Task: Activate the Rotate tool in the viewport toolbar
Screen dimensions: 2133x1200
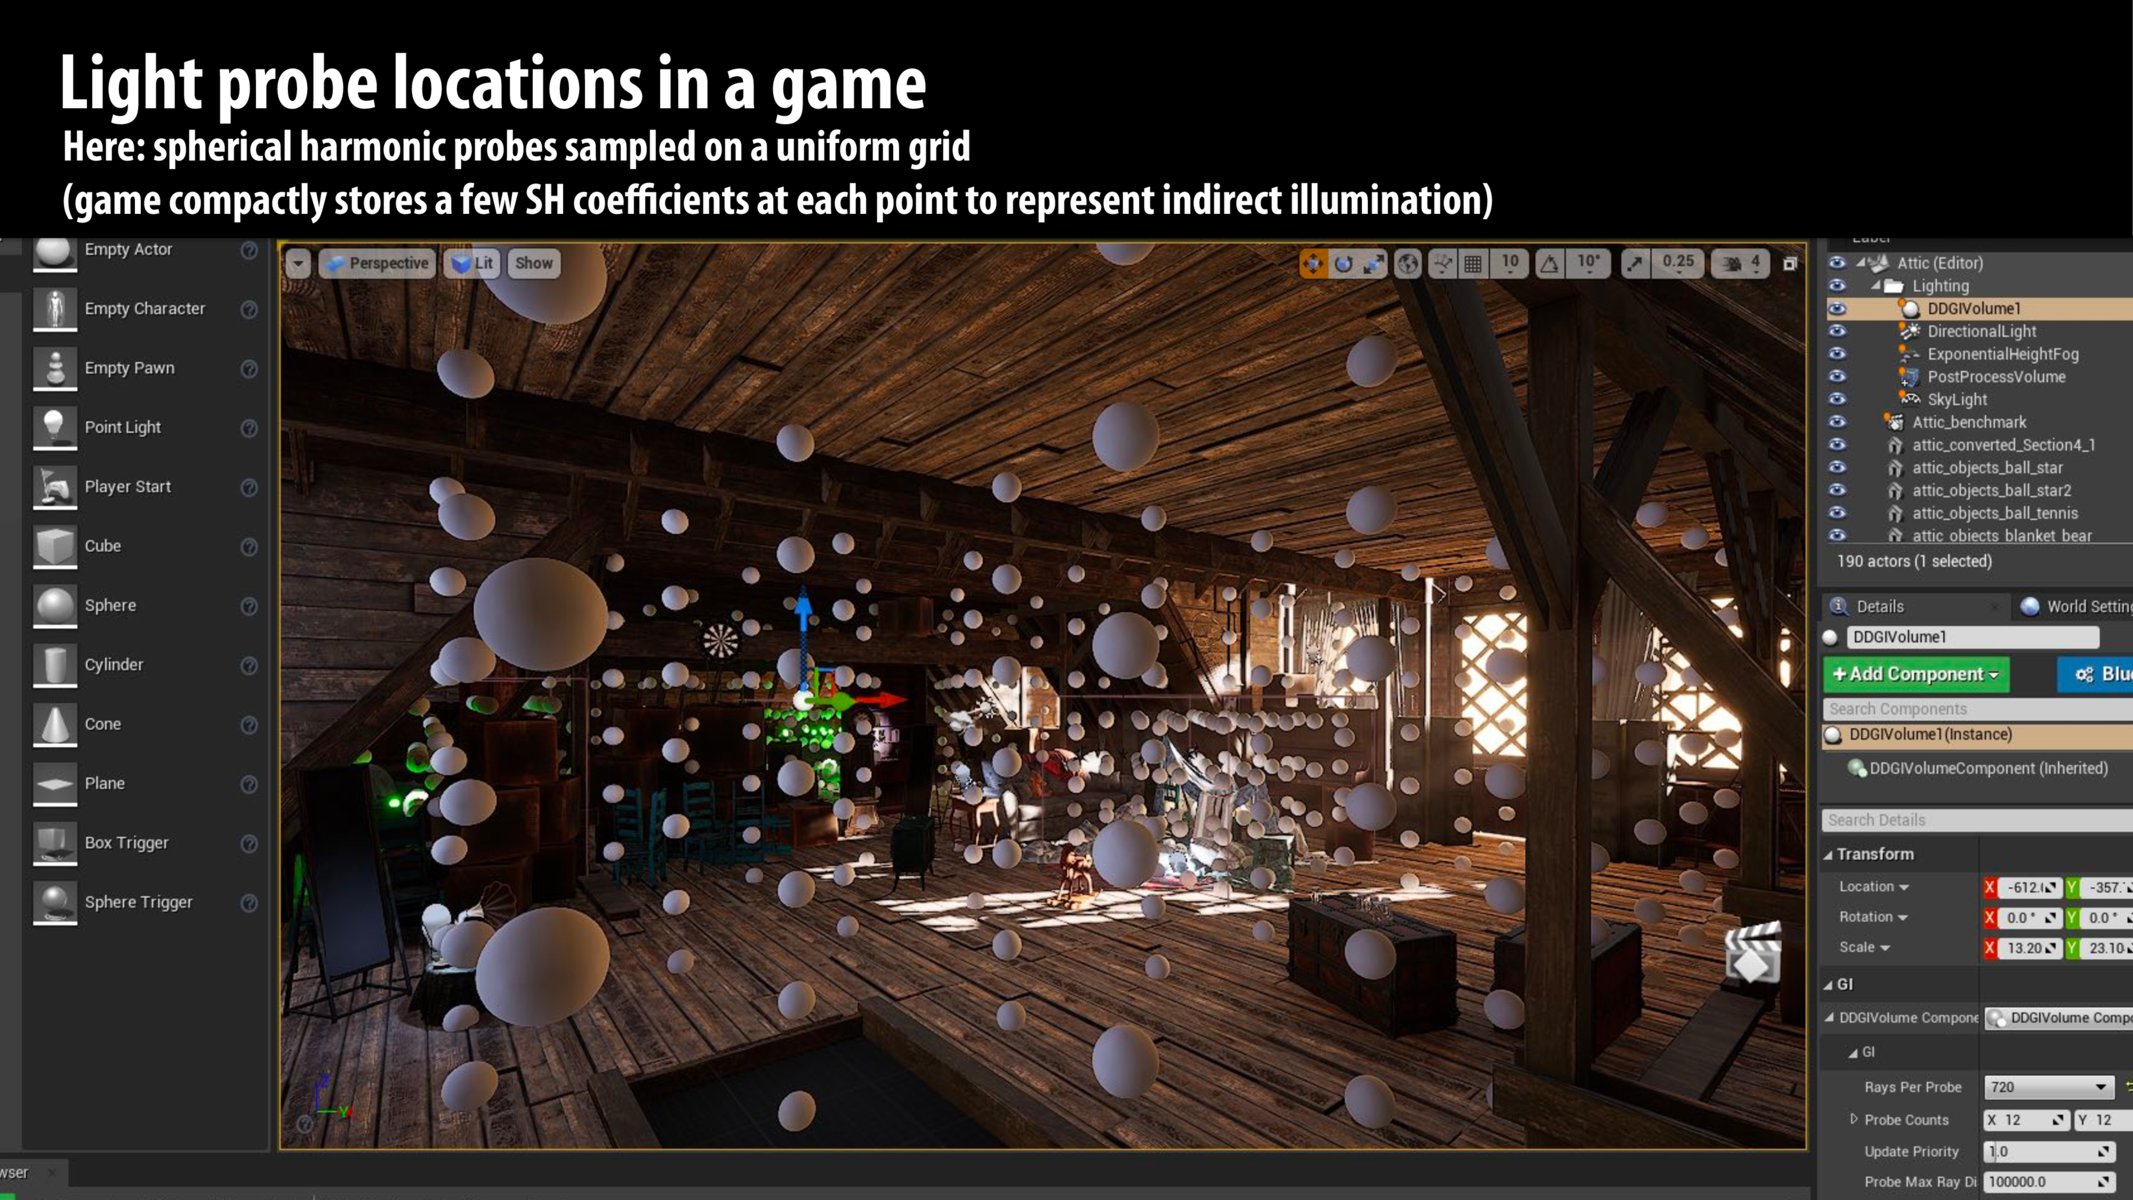Action: (1345, 264)
